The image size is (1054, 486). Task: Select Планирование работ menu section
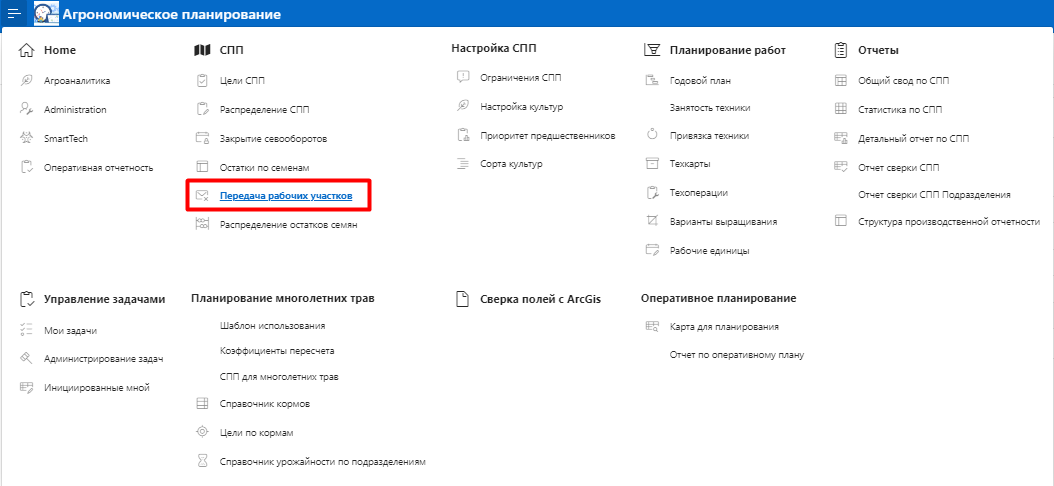pos(727,50)
